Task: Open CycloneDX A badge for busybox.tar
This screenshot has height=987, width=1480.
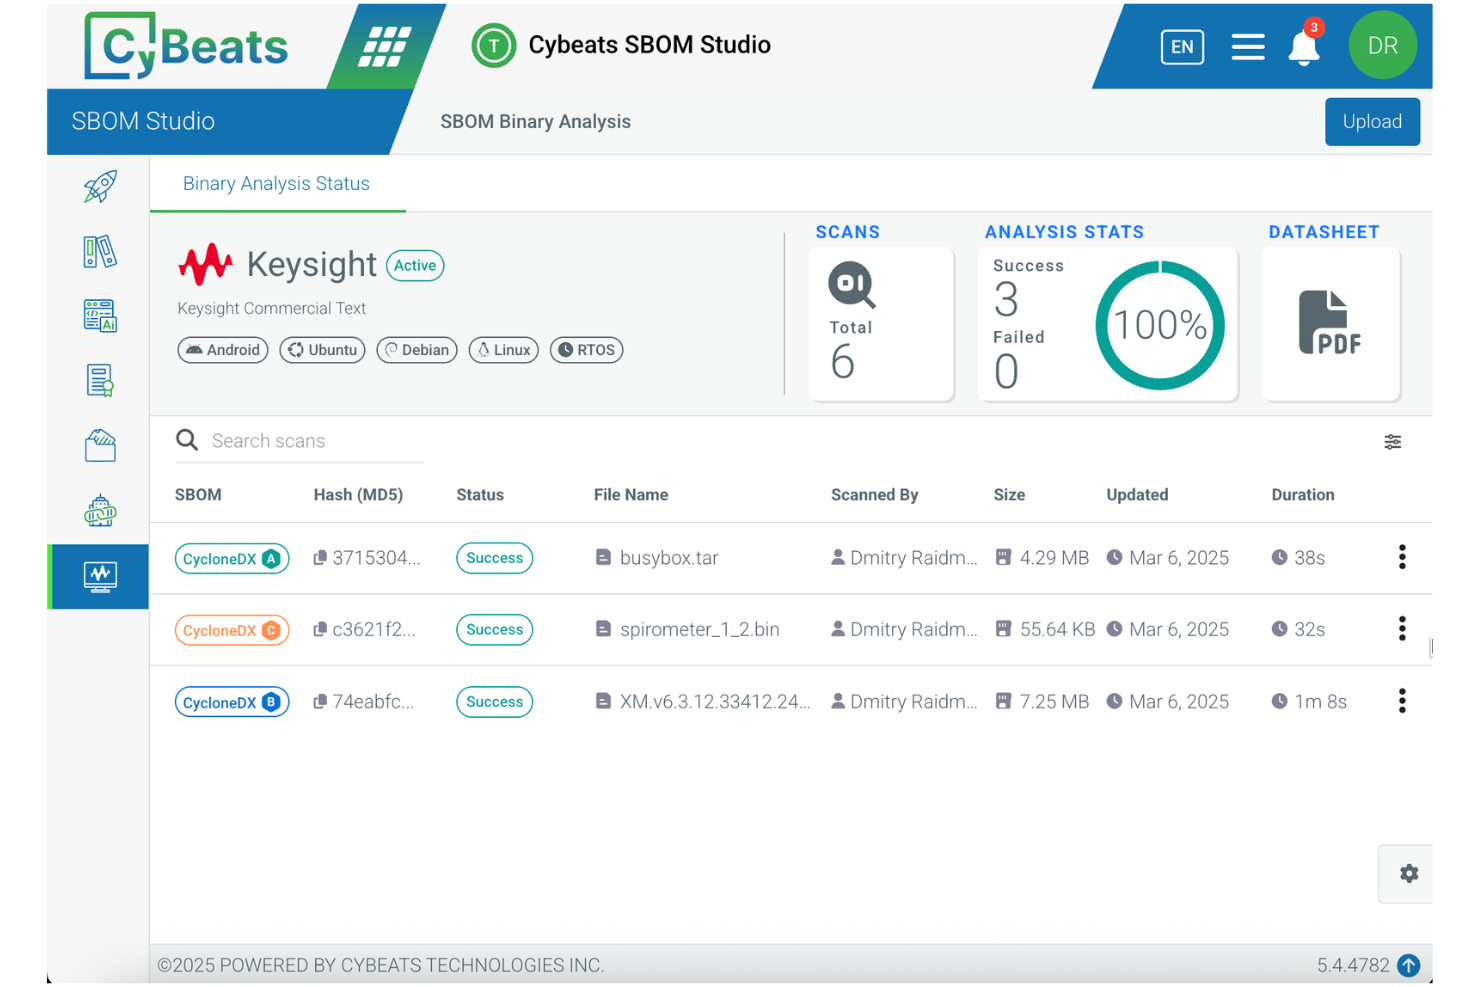Action: 232,559
